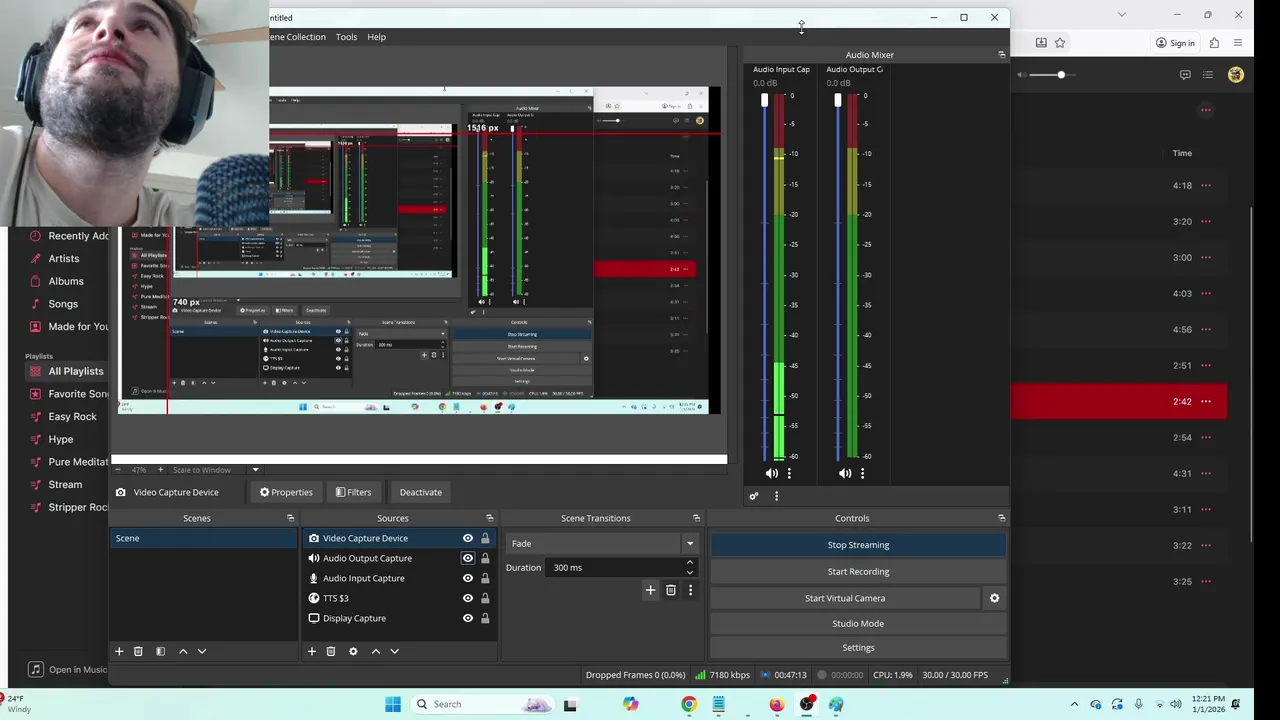The image size is (1280, 720).
Task: Hide the Display Capture source
Action: pos(467,618)
